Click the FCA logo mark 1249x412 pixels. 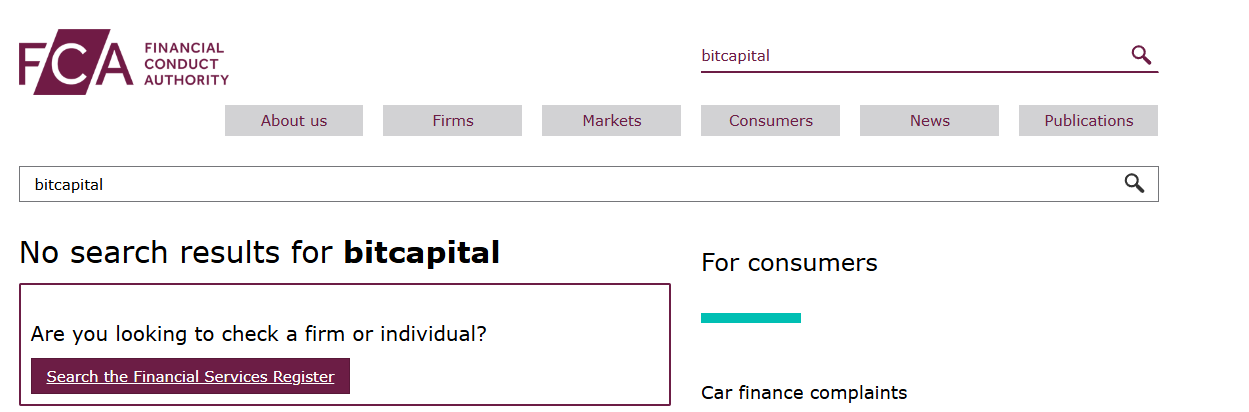point(75,68)
